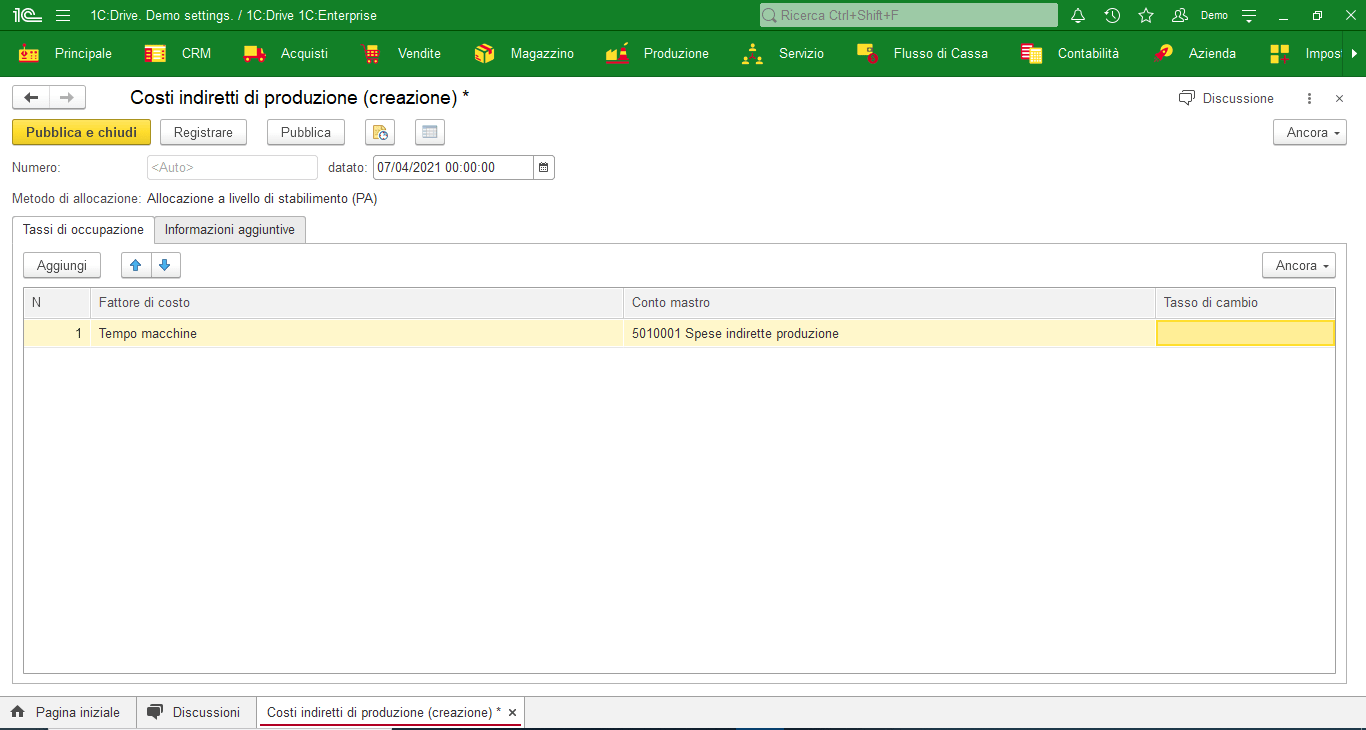Open the 1C main logo menu
Screen dimensions: 1366x730
coord(27,16)
